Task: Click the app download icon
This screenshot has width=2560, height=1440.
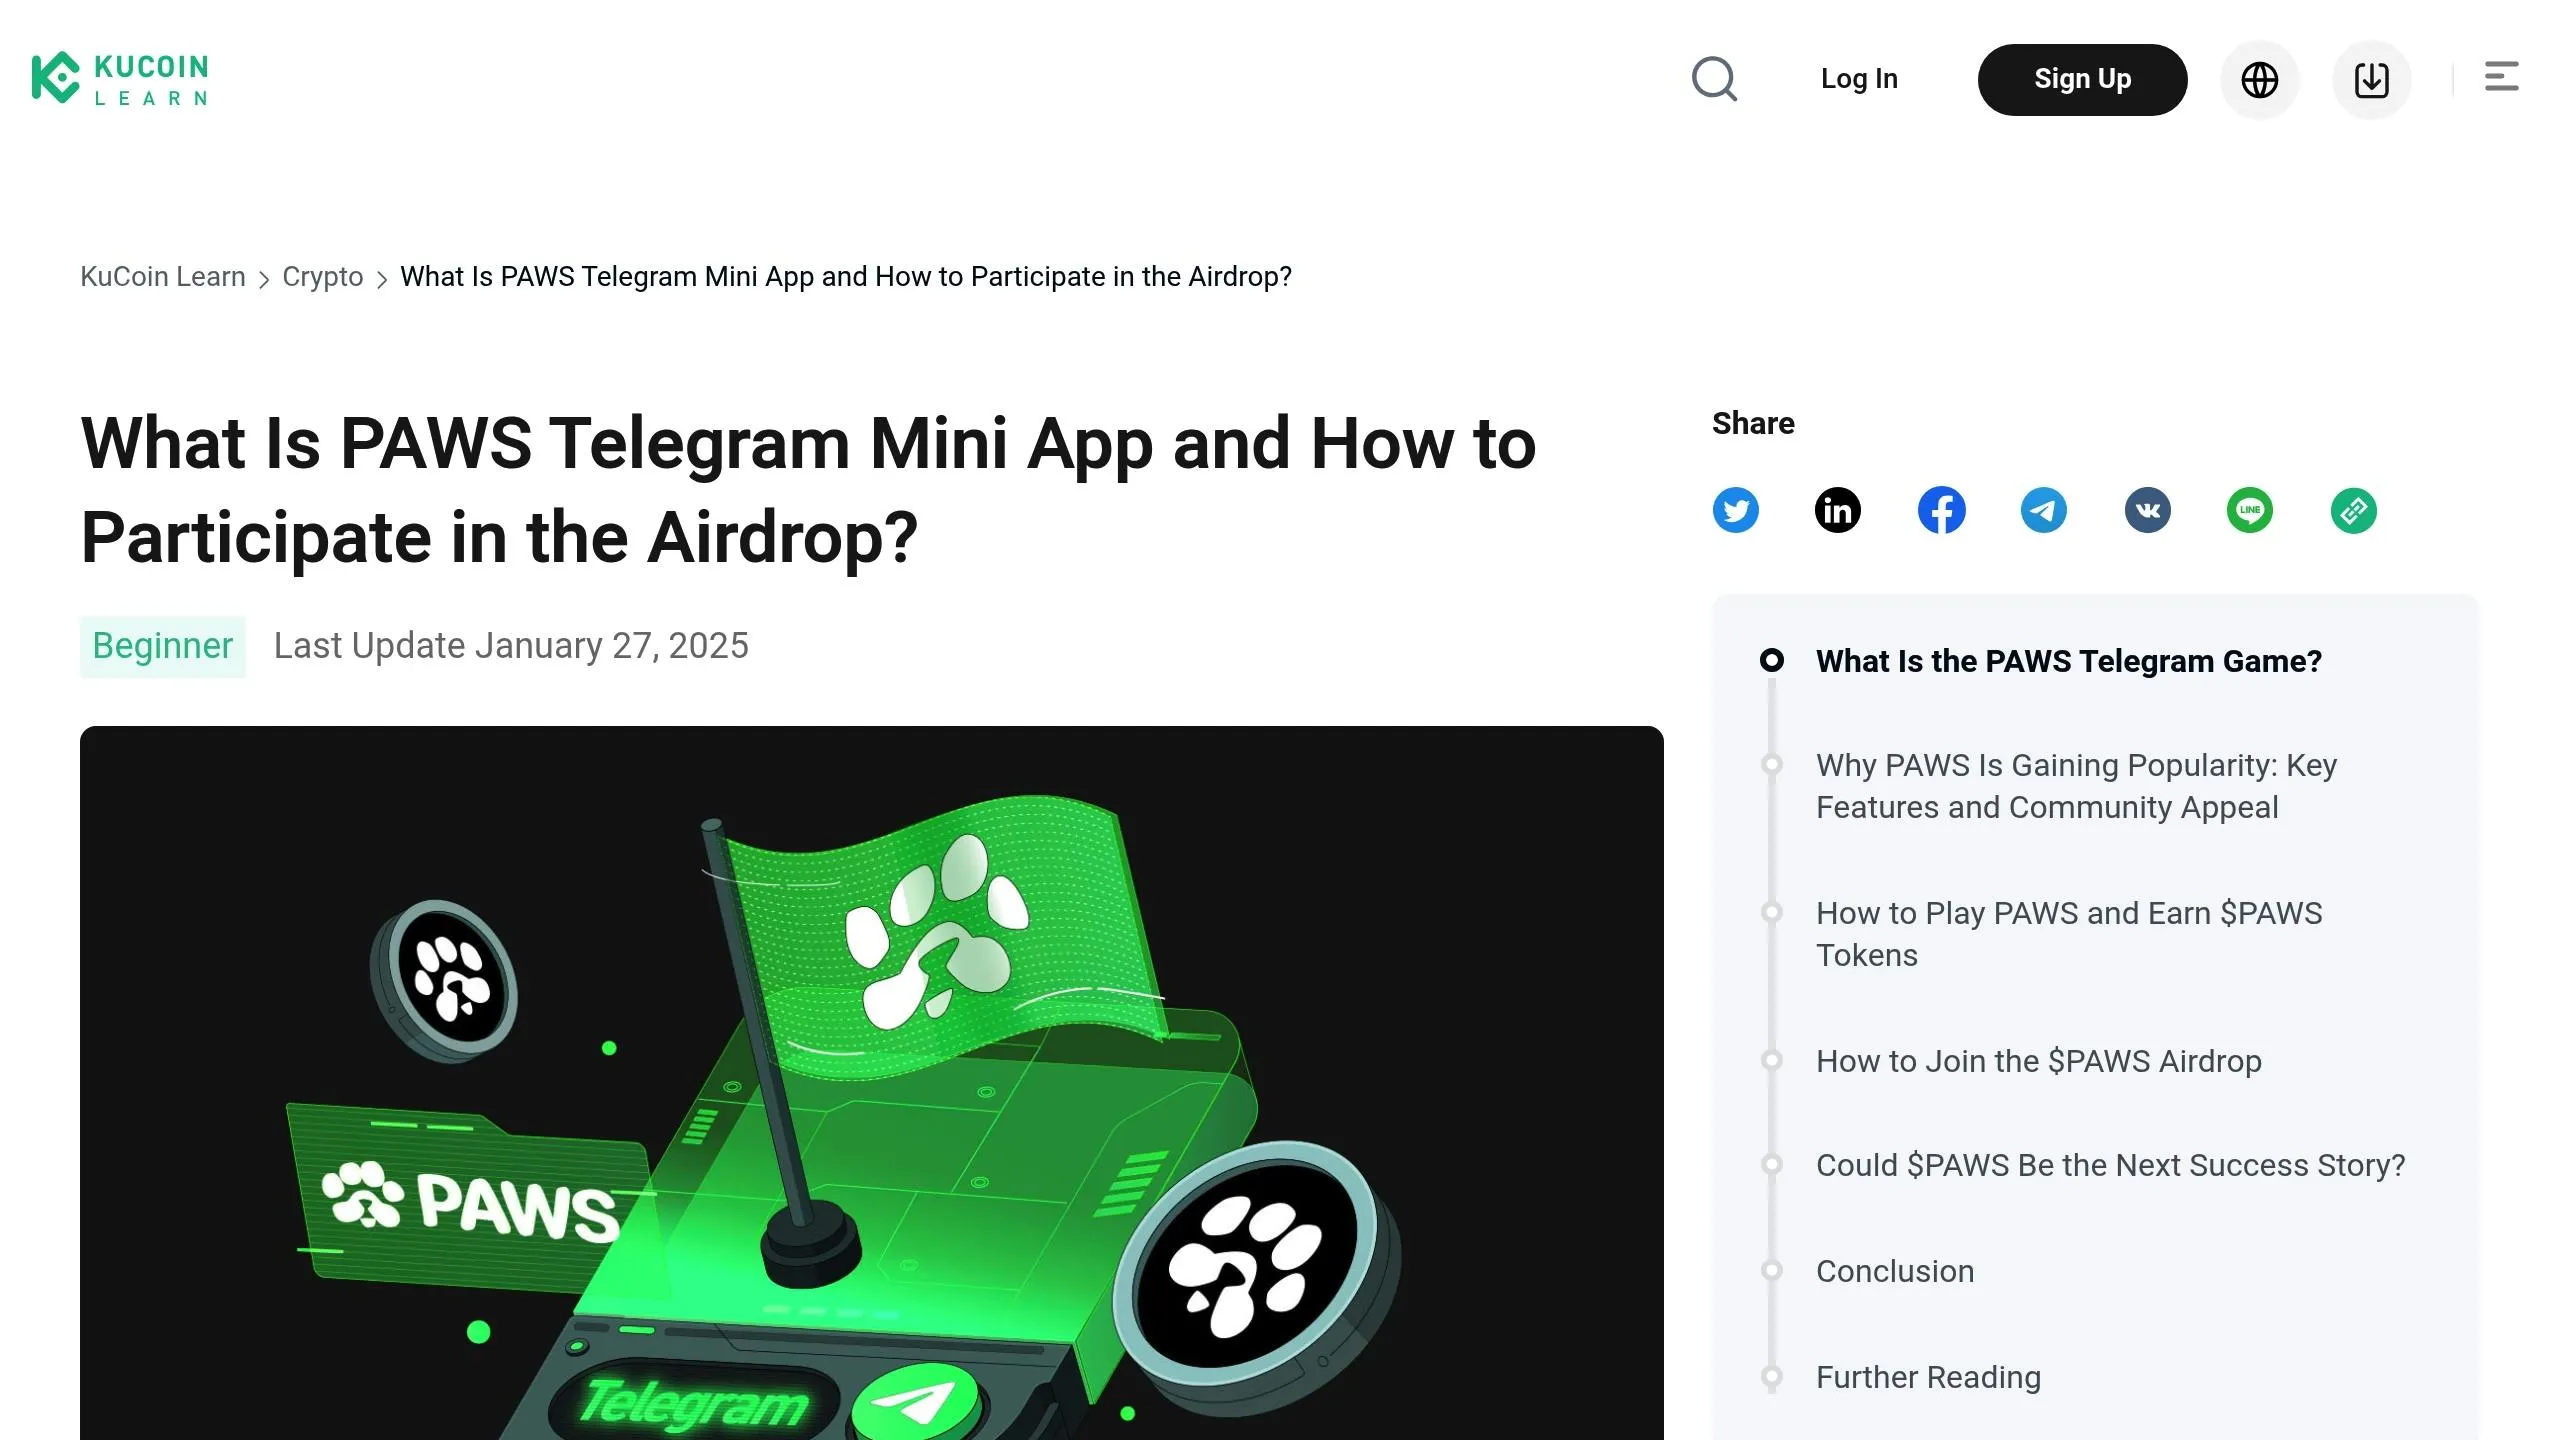Action: click(2371, 79)
